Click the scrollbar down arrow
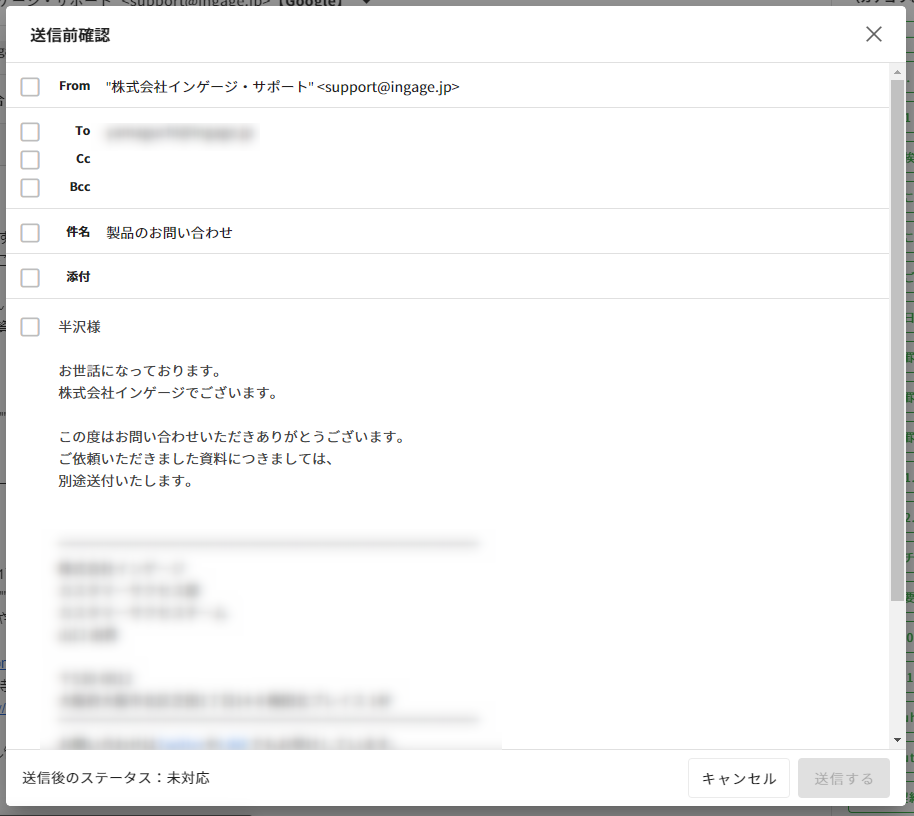 click(x=897, y=739)
